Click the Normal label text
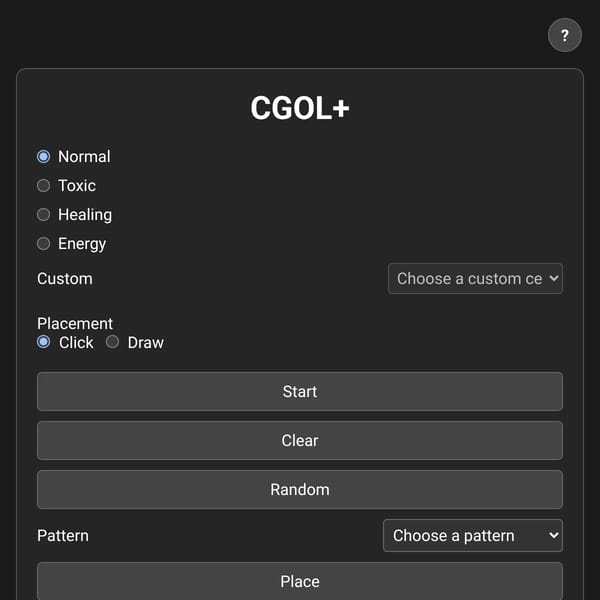Viewport: 600px width, 600px height. (84, 157)
